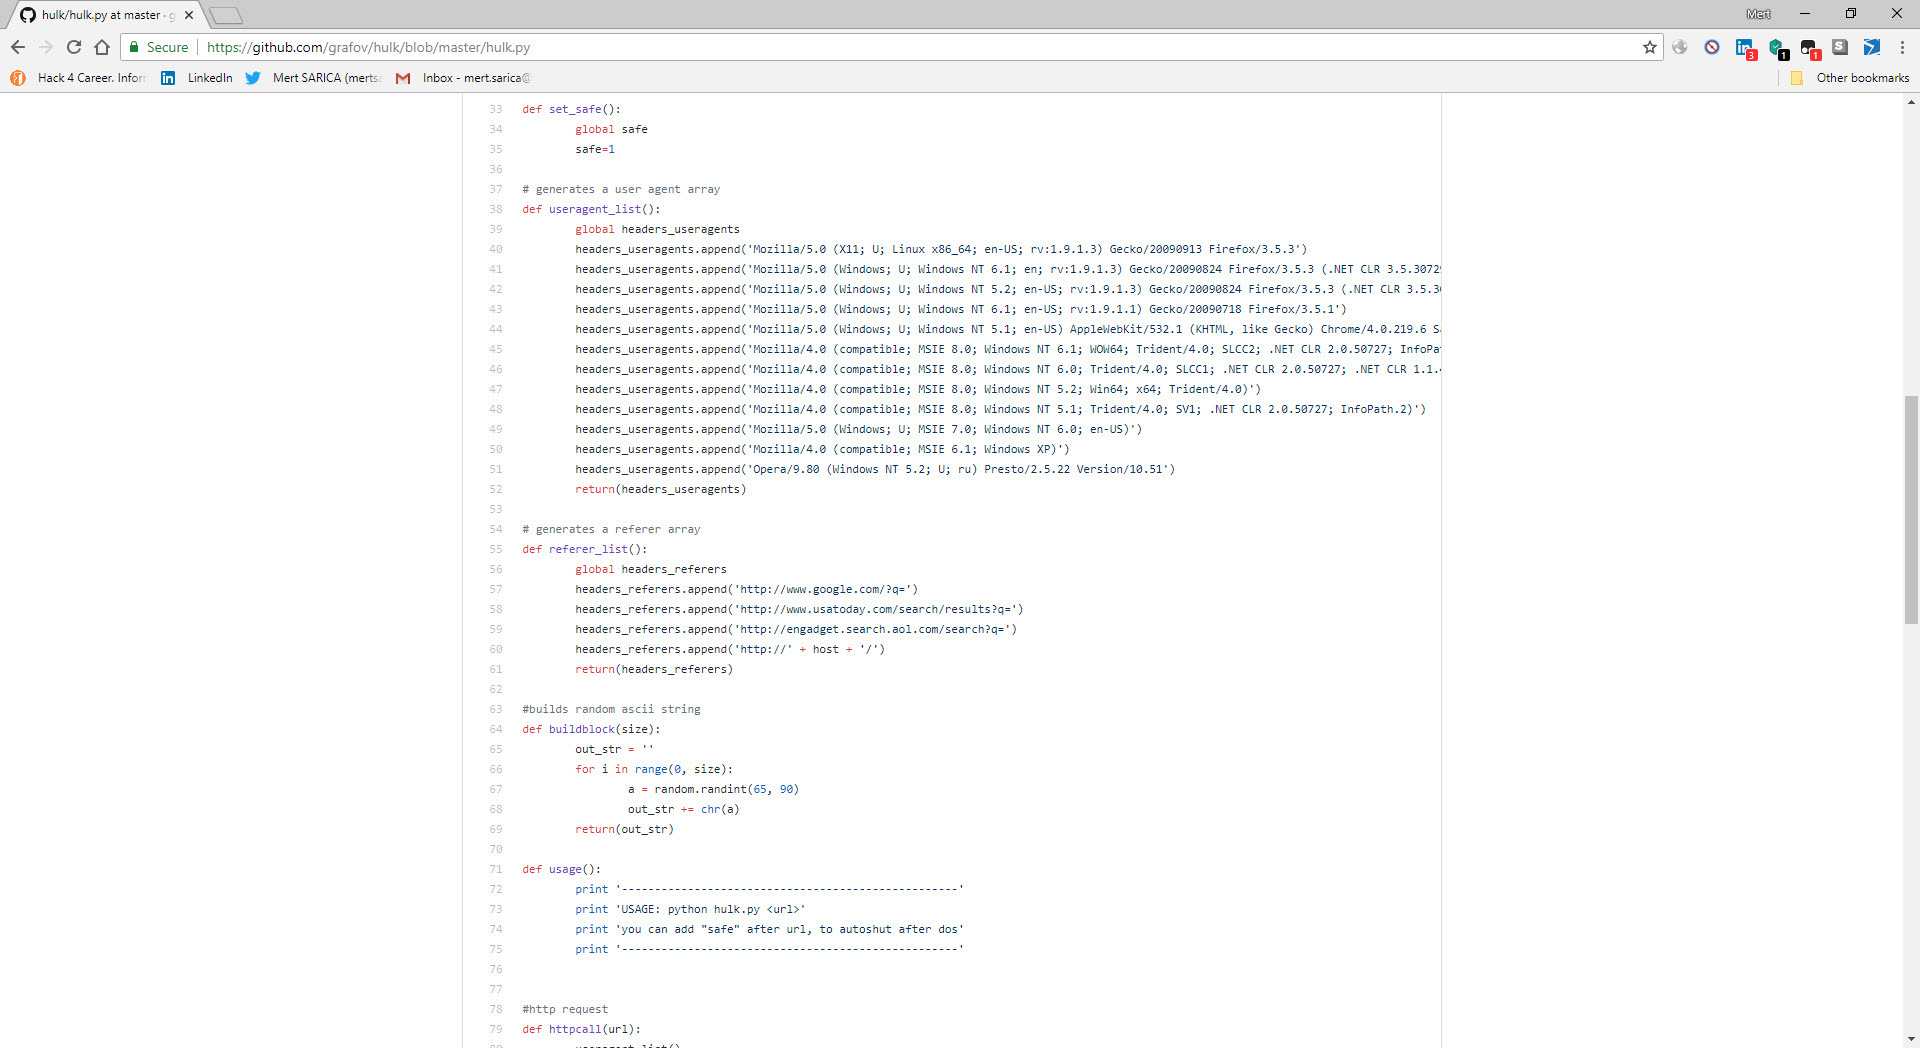The width and height of the screenshot is (1920, 1048).
Task: Click line number 79
Action: tap(496, 1029)
